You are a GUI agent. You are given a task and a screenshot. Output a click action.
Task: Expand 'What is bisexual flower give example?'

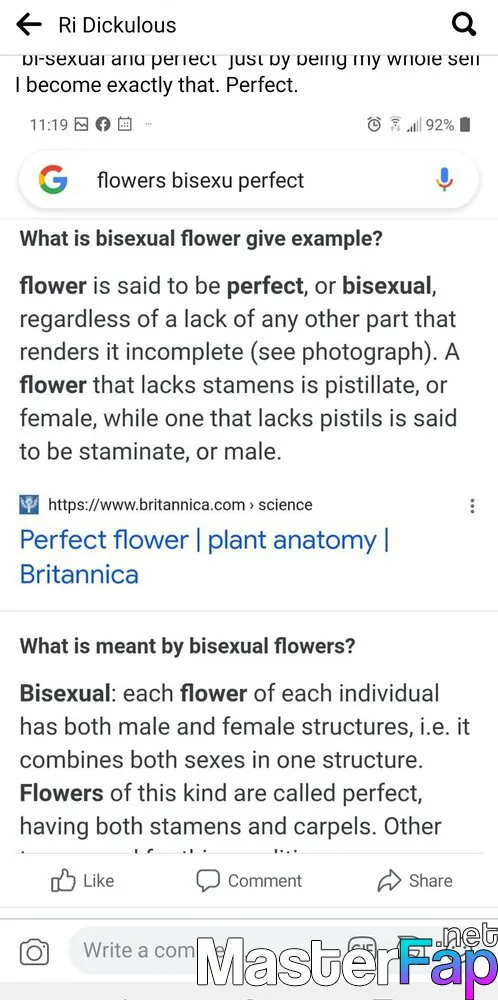(201, 239)
